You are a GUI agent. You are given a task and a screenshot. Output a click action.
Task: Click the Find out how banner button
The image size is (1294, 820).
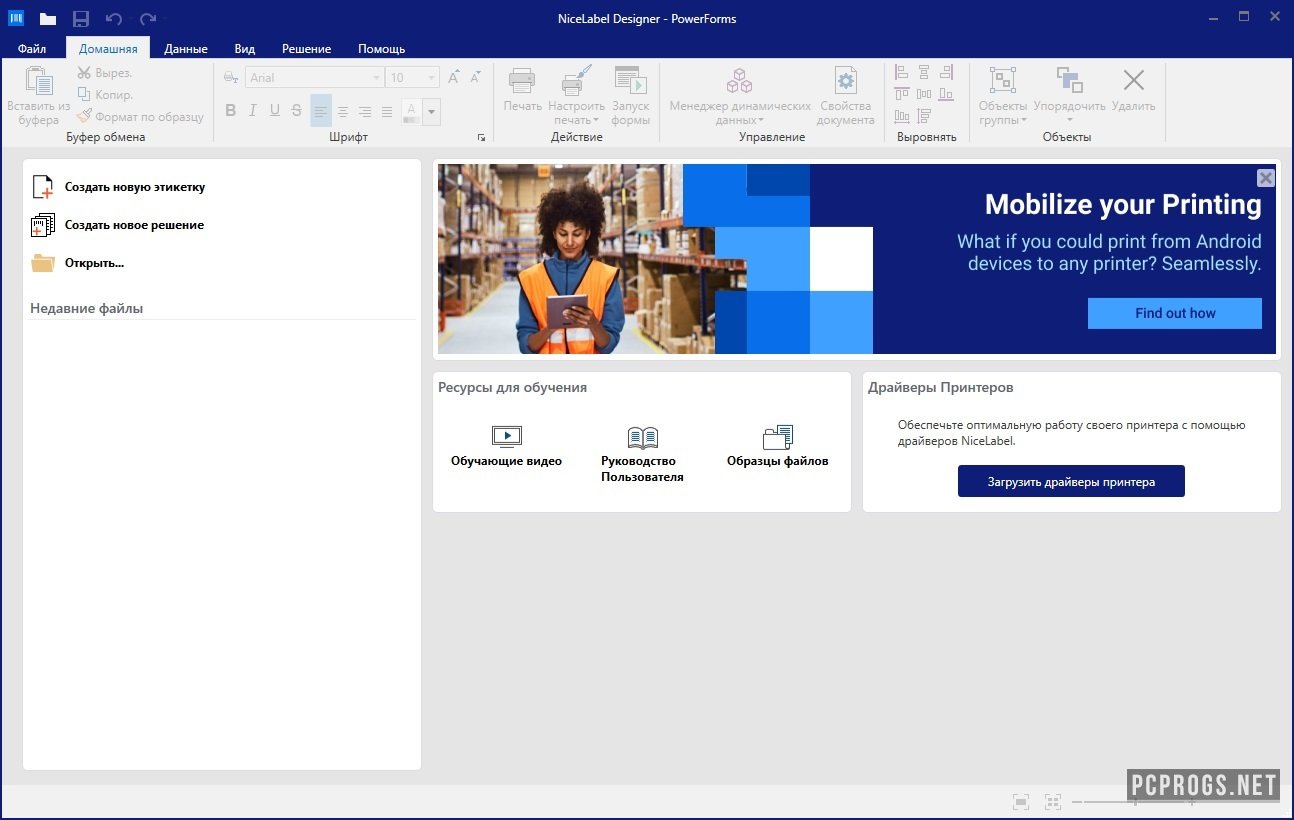point(1175,313)
